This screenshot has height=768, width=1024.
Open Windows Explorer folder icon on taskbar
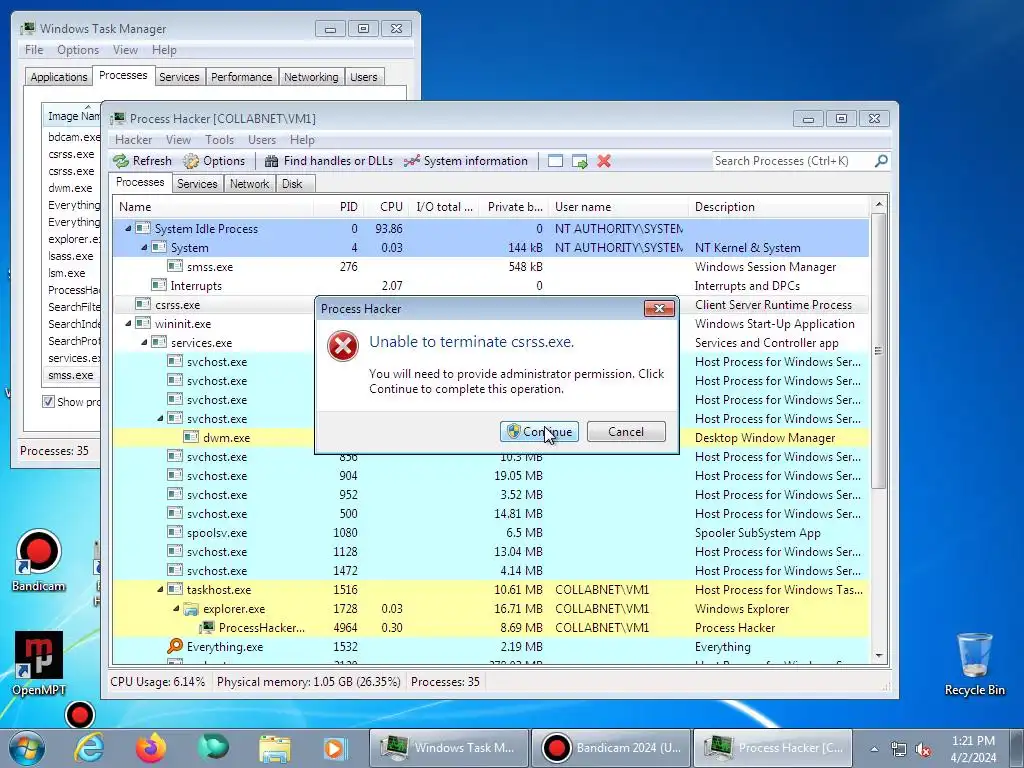point(275,748)
